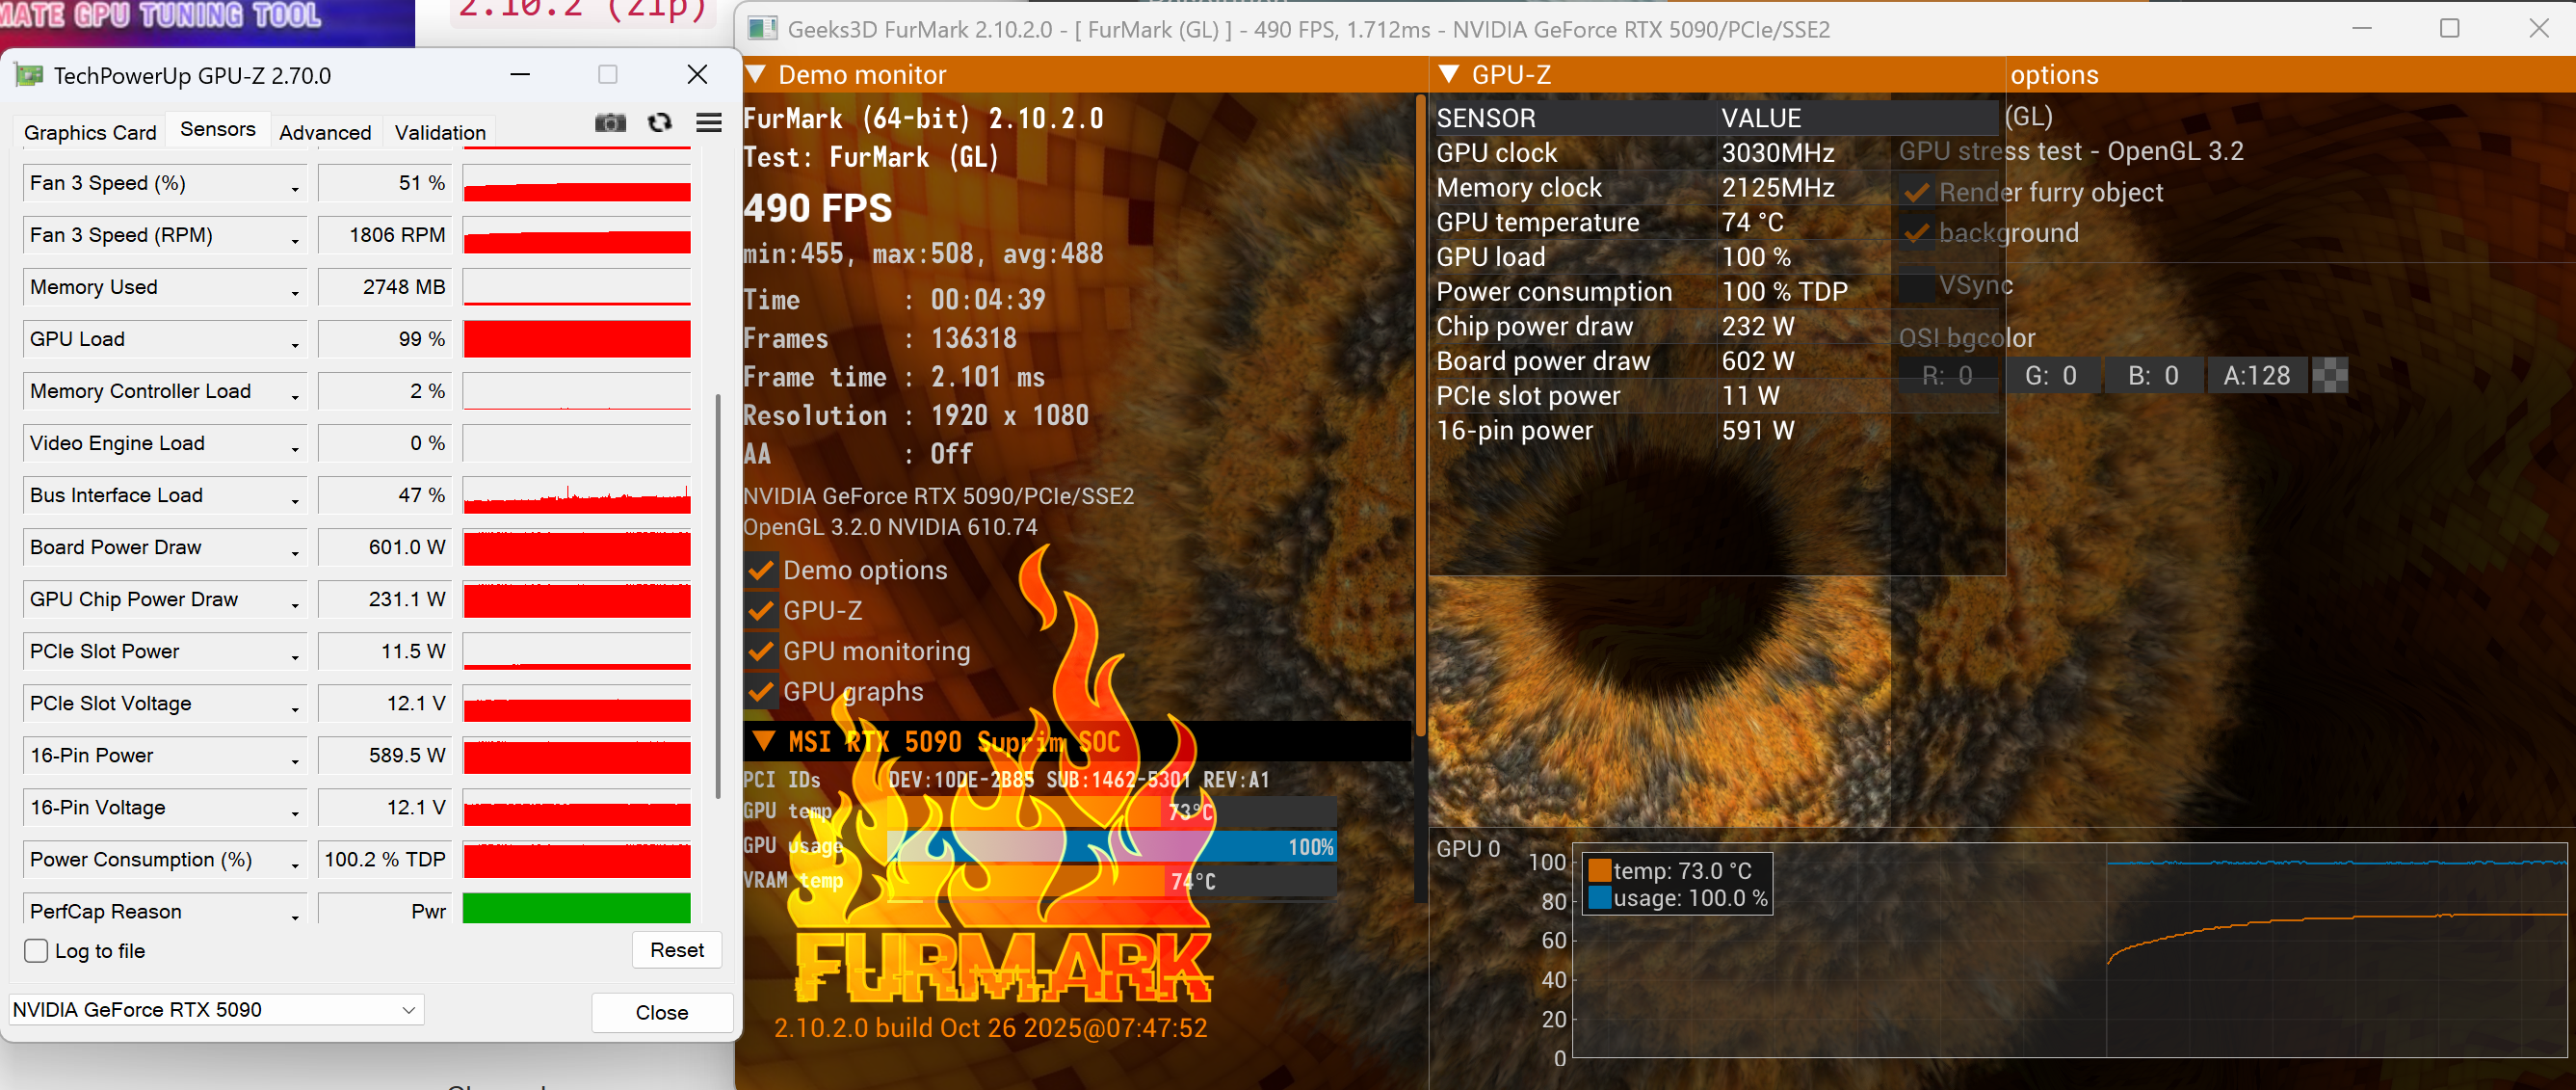Open the Video Engine Load dropdown
This screenshot has height=1090, width=2576.
pyautogui.click(x=295, y=447)
